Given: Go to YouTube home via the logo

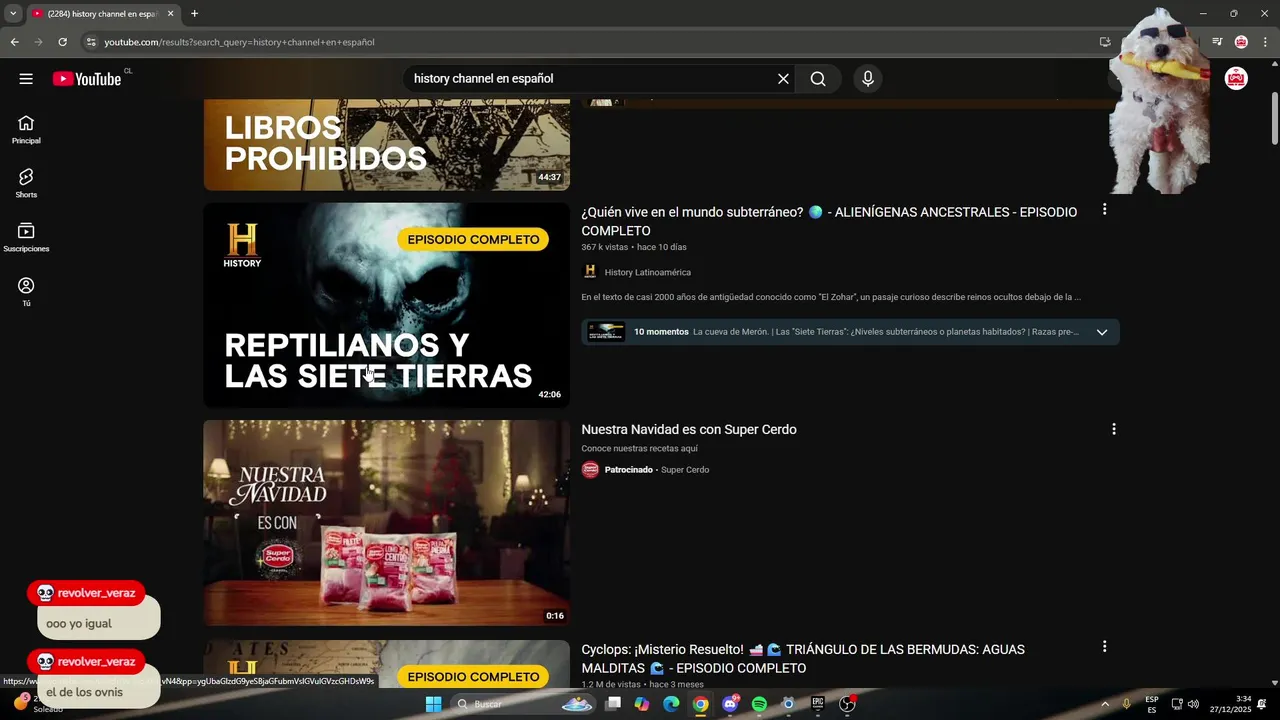Looking at the screenshot, I should click(x=87, y=79).
